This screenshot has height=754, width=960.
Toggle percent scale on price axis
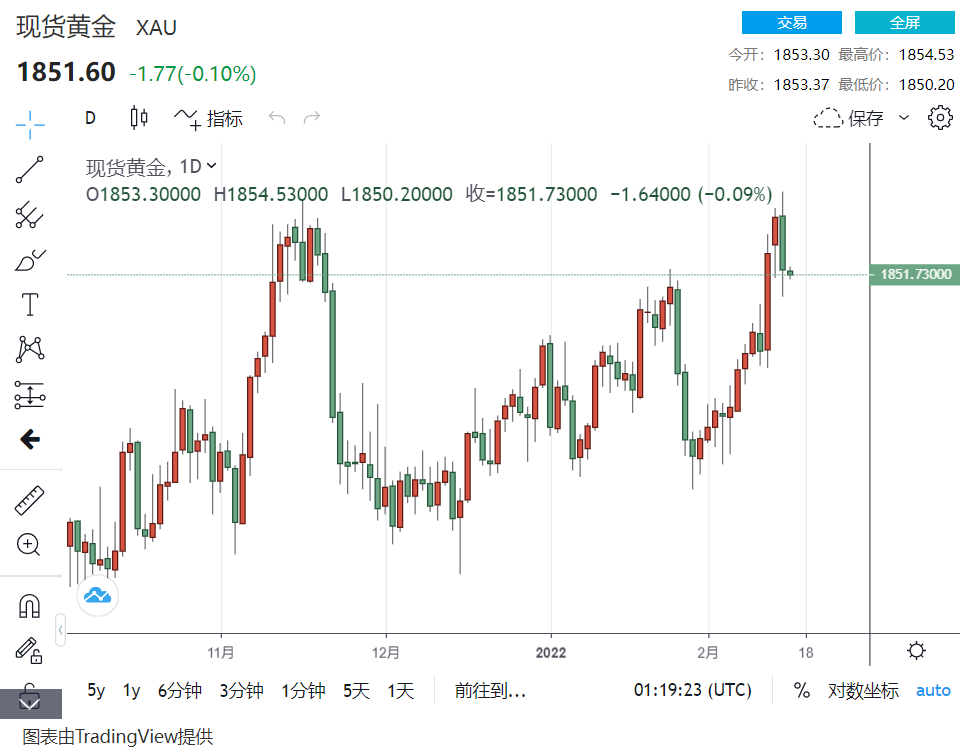(x=802, y=690)
